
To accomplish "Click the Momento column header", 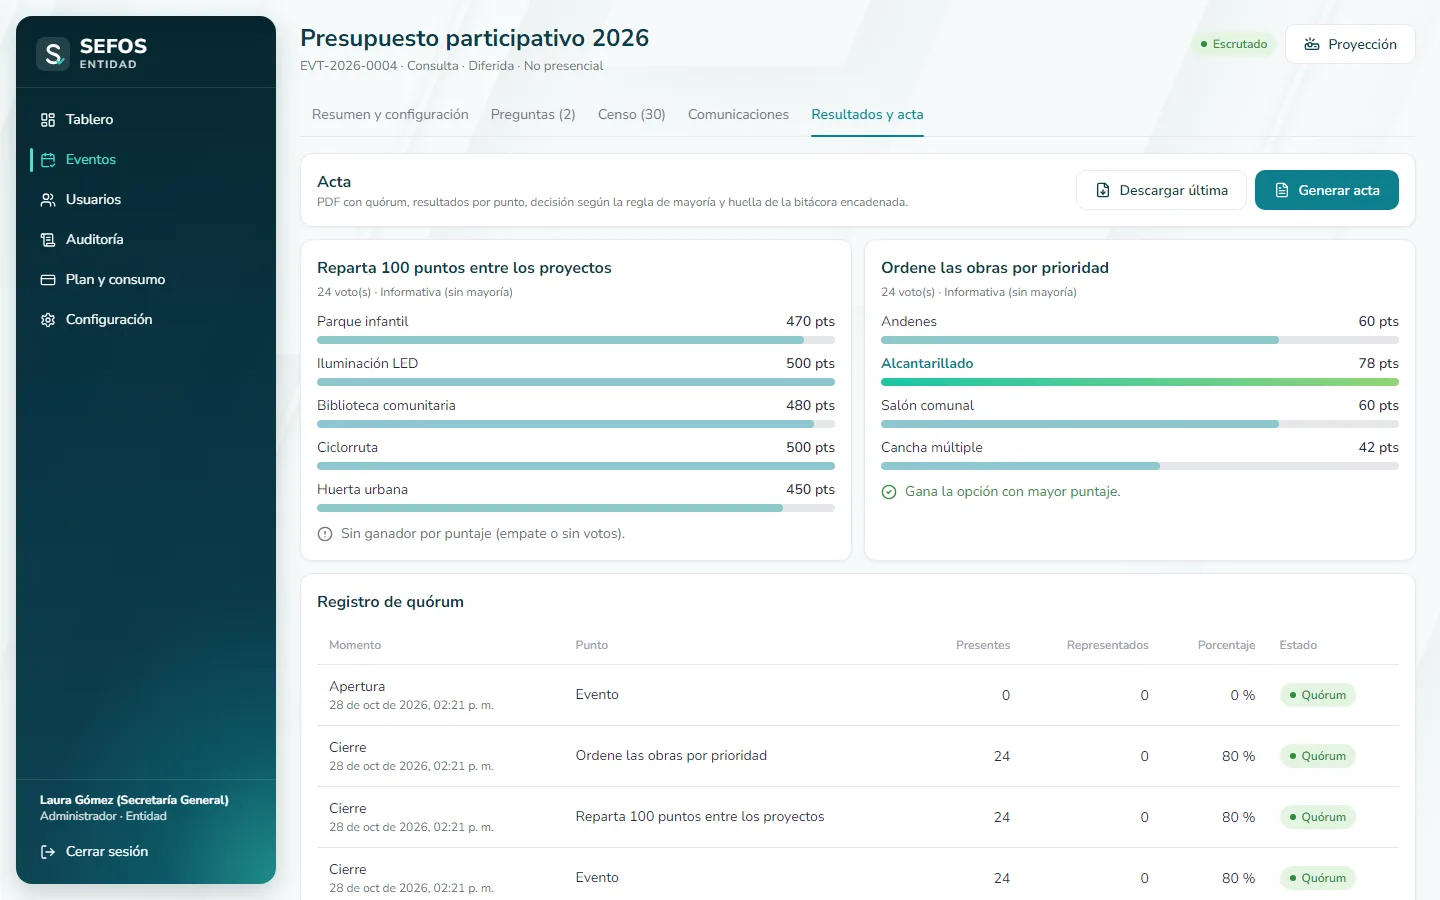I will (x=355, y=645).
